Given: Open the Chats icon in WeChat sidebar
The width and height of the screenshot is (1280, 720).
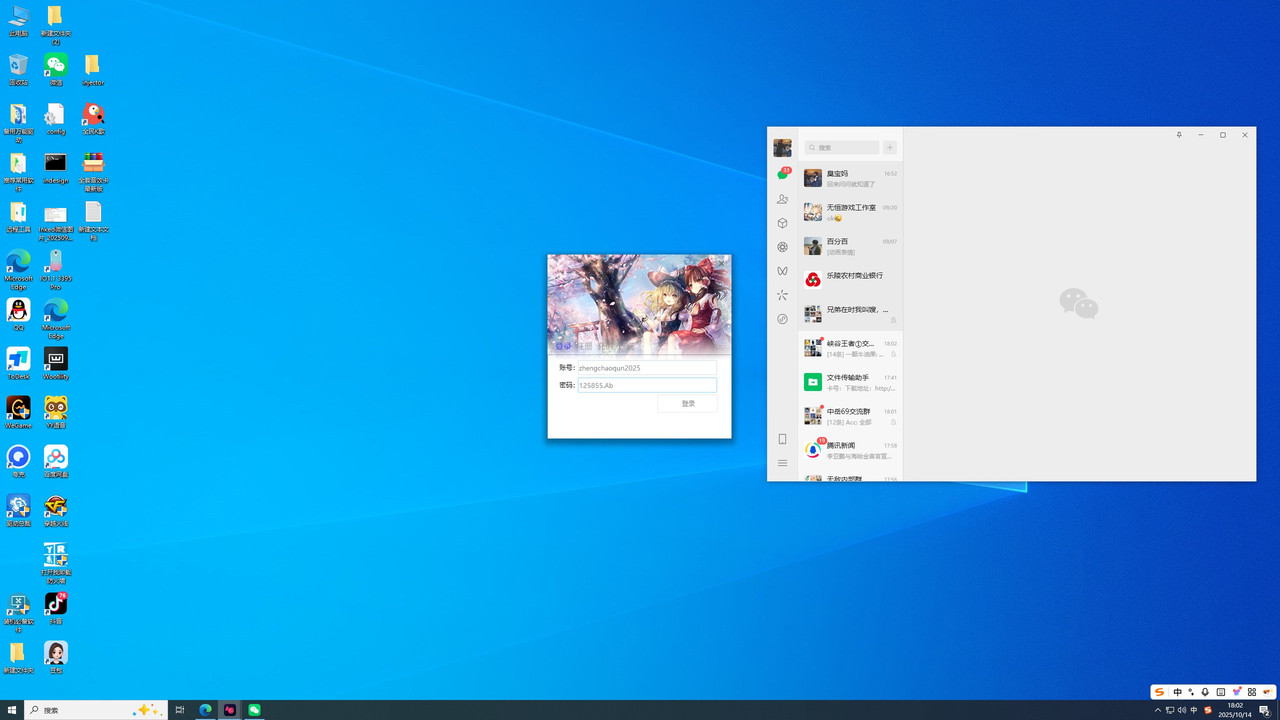Looking at the screenshot, I should [783, 175].
